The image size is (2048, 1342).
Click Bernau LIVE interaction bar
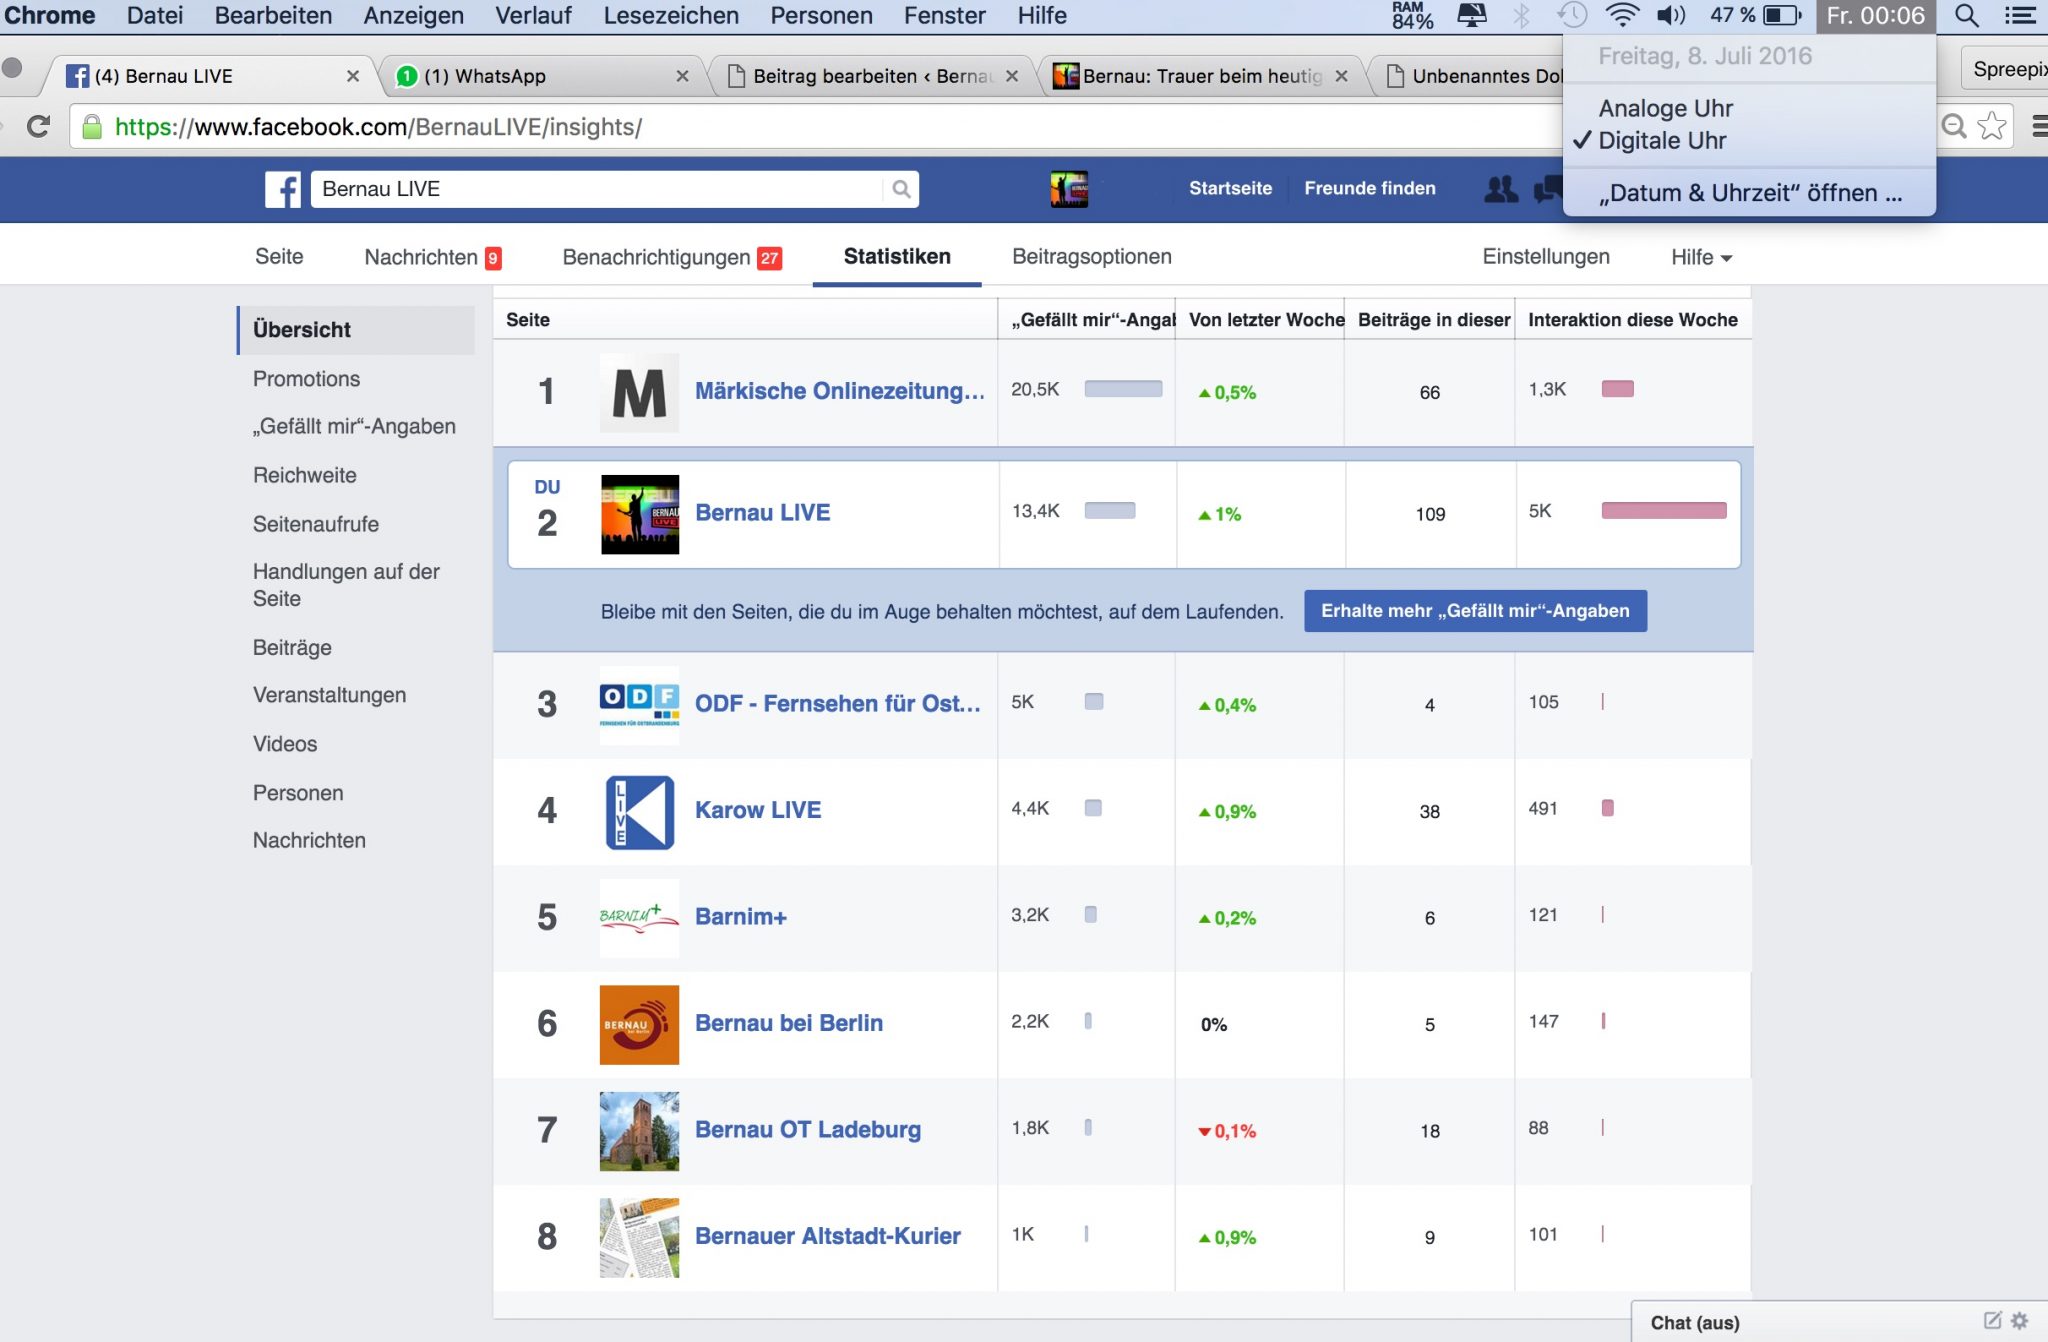[x=1663, y=511]
